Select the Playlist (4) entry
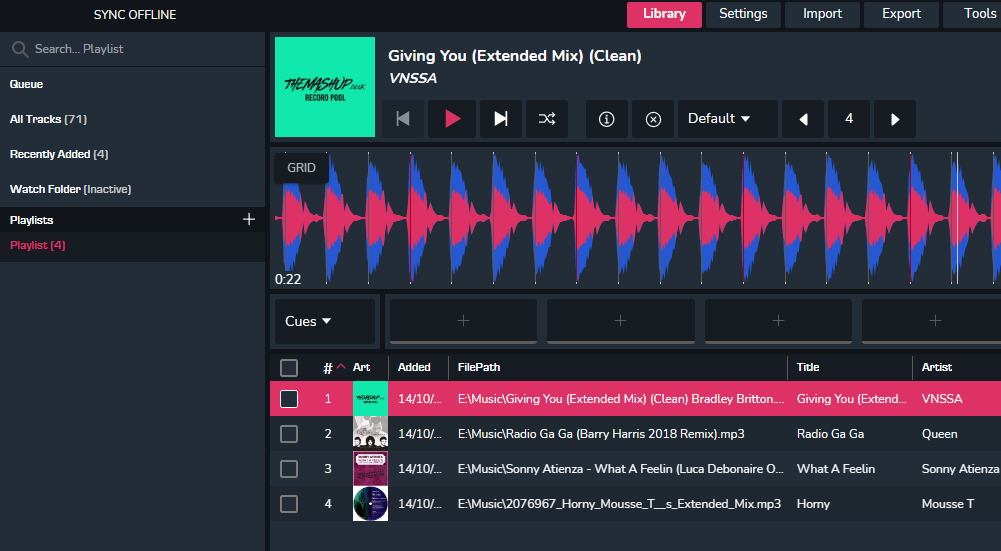 click(38, 245)
